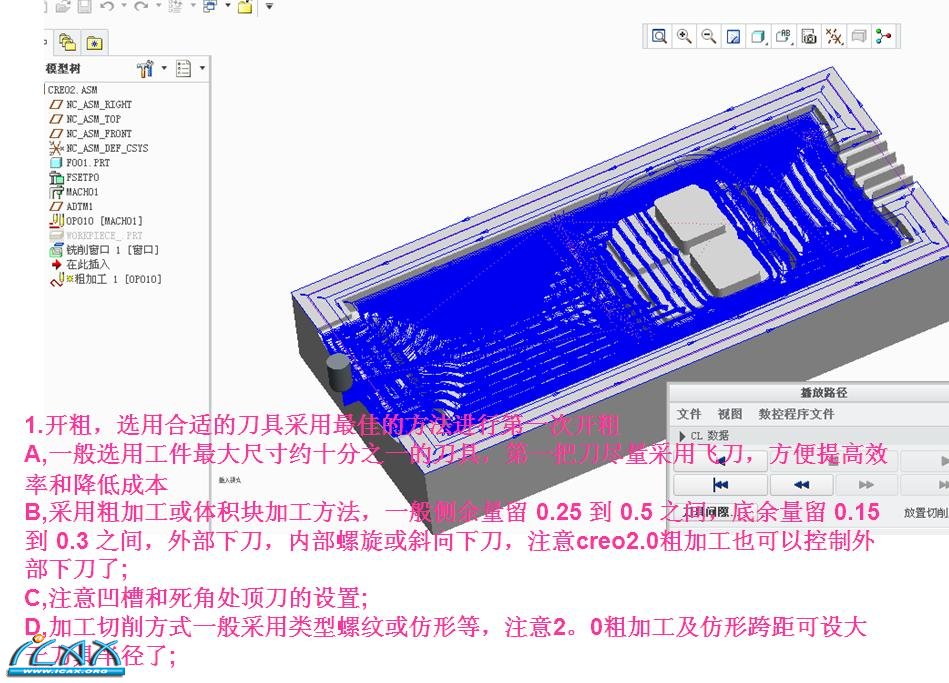Open the Windows list dropdown arrow
Viewport: 949px width, 683px height.
point(228,5)
